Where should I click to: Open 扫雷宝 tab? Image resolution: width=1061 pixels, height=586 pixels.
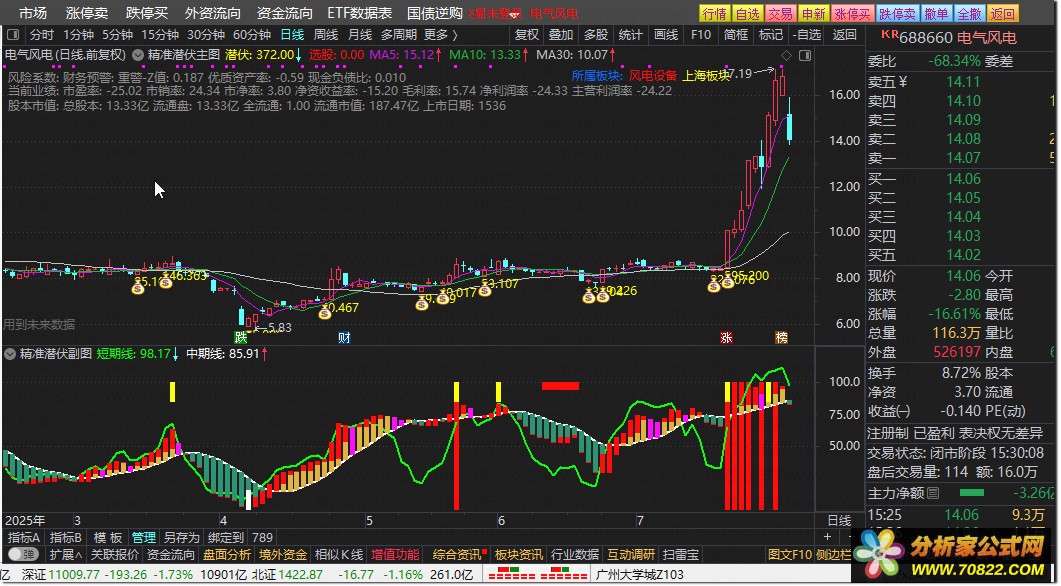(x=681, y=555)
